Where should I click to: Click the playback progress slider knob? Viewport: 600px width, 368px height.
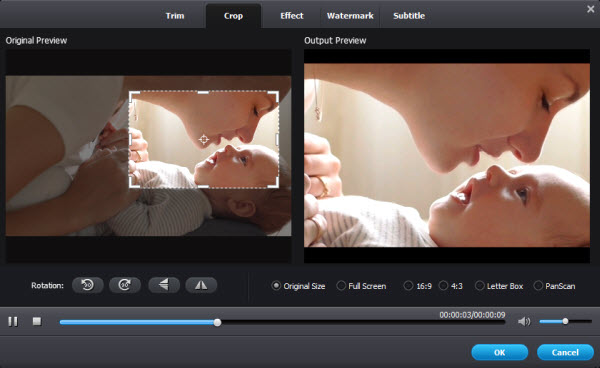point(217,322)
